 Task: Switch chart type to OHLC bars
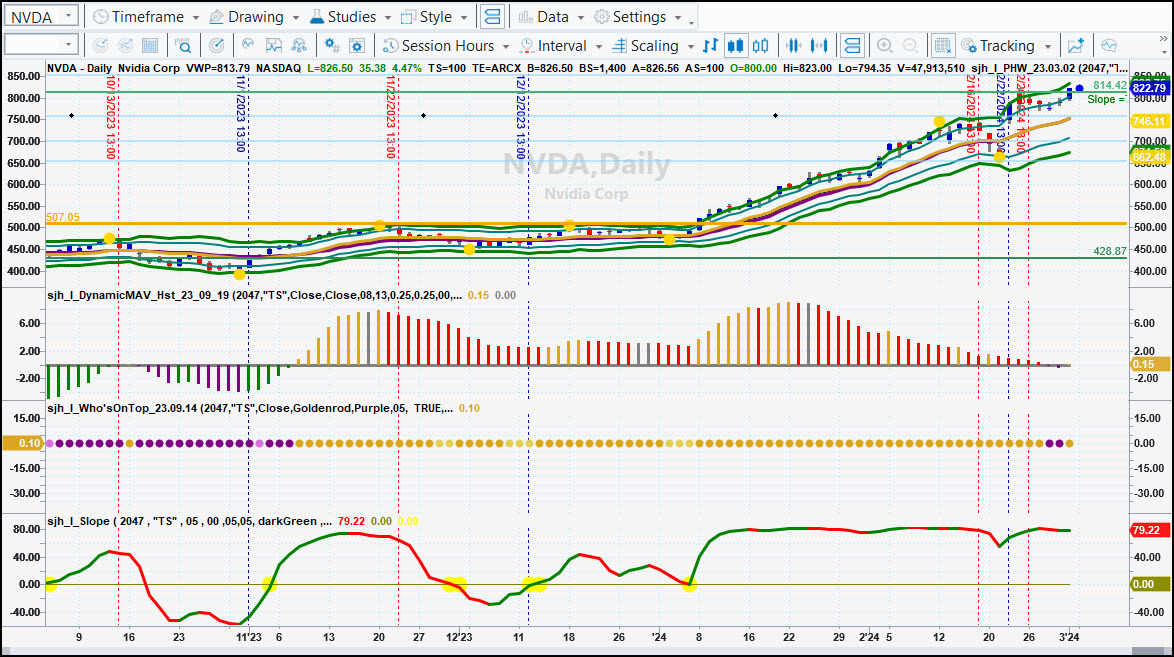[x=711, y=46]
